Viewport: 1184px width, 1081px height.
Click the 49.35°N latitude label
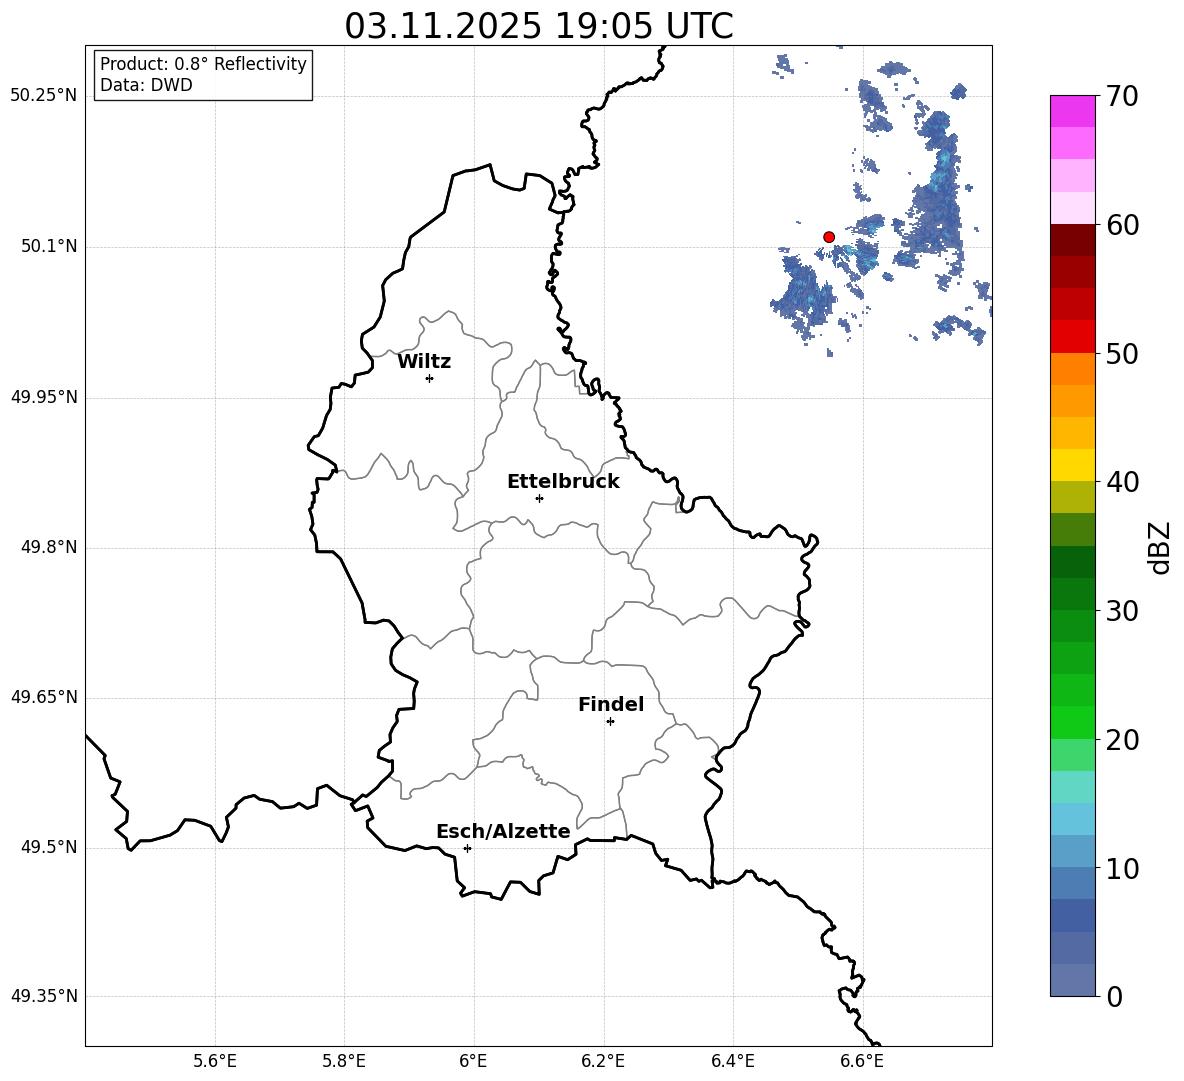click(44, 996)
